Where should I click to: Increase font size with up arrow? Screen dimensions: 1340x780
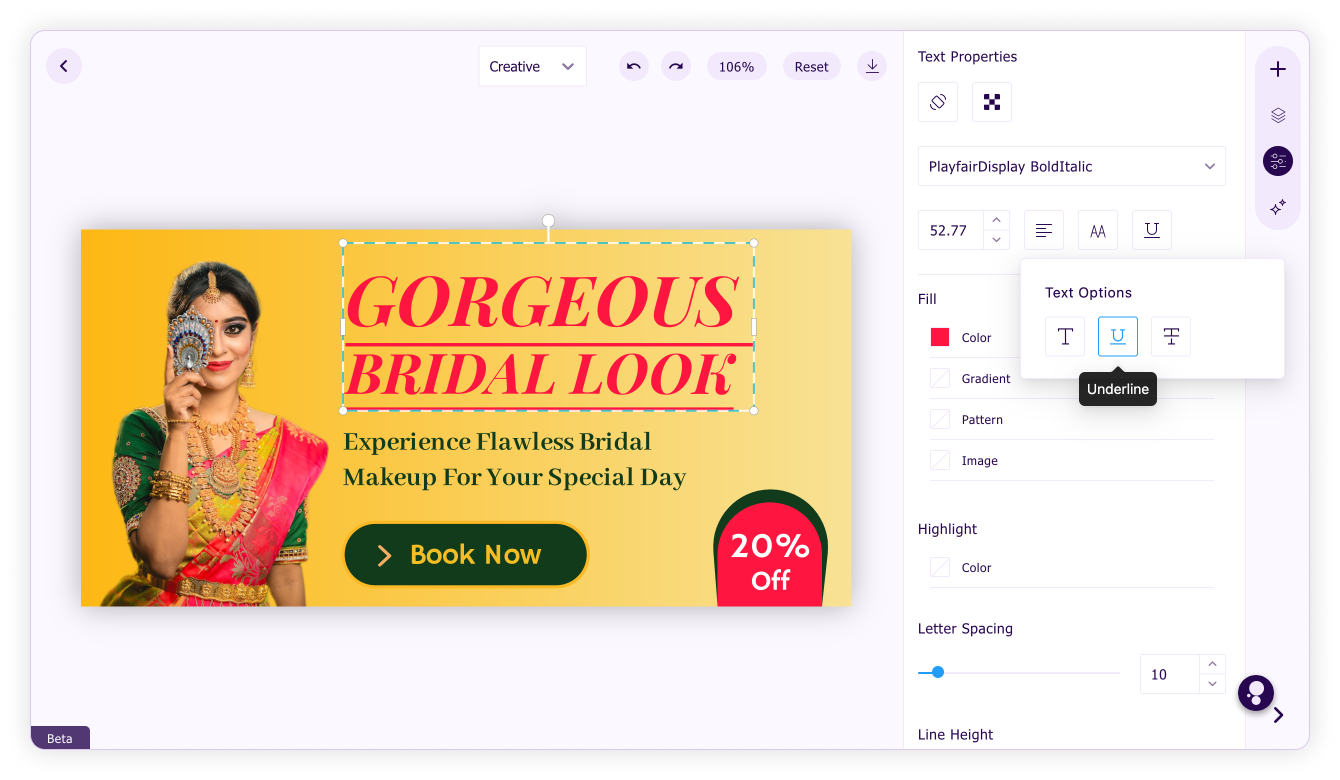(995, 220)
